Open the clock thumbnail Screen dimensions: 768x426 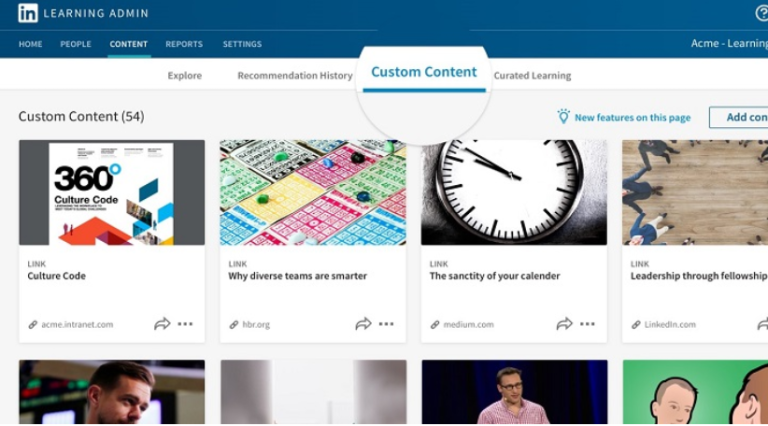pyautogui.click(x=514, y=192)
